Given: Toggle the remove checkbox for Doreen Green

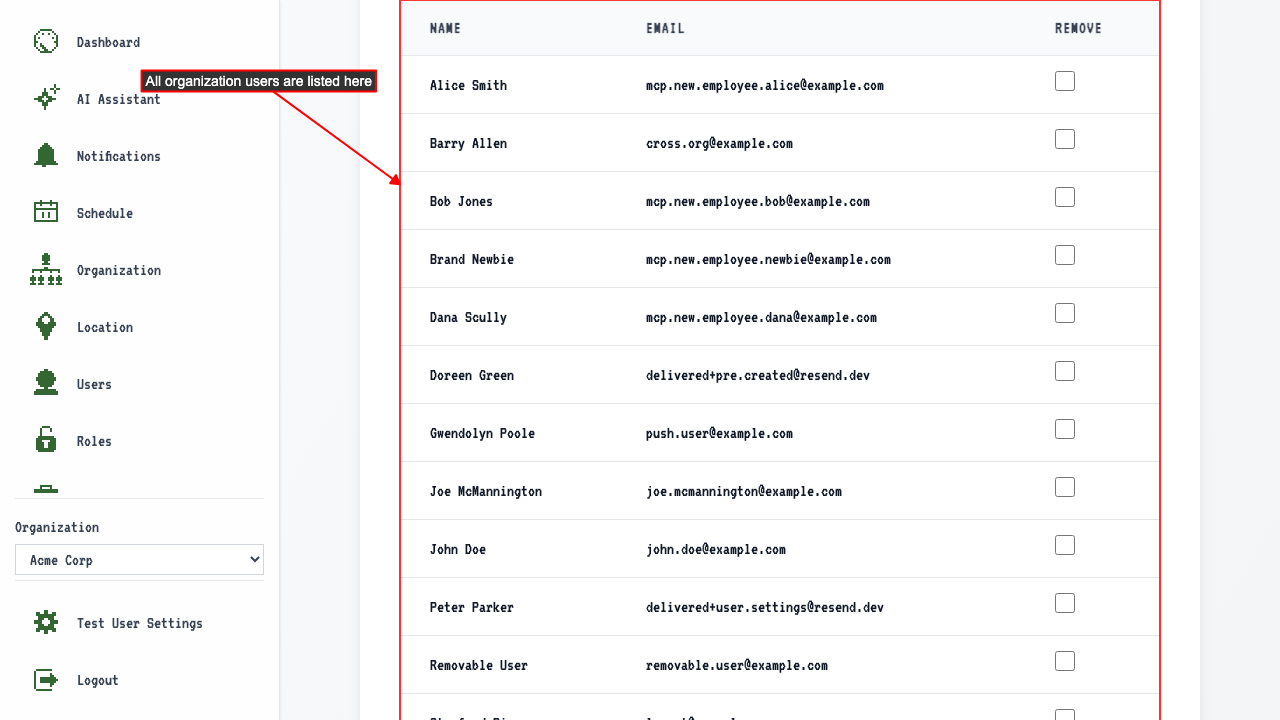Looking at the screenshot, I should 1065,371.
